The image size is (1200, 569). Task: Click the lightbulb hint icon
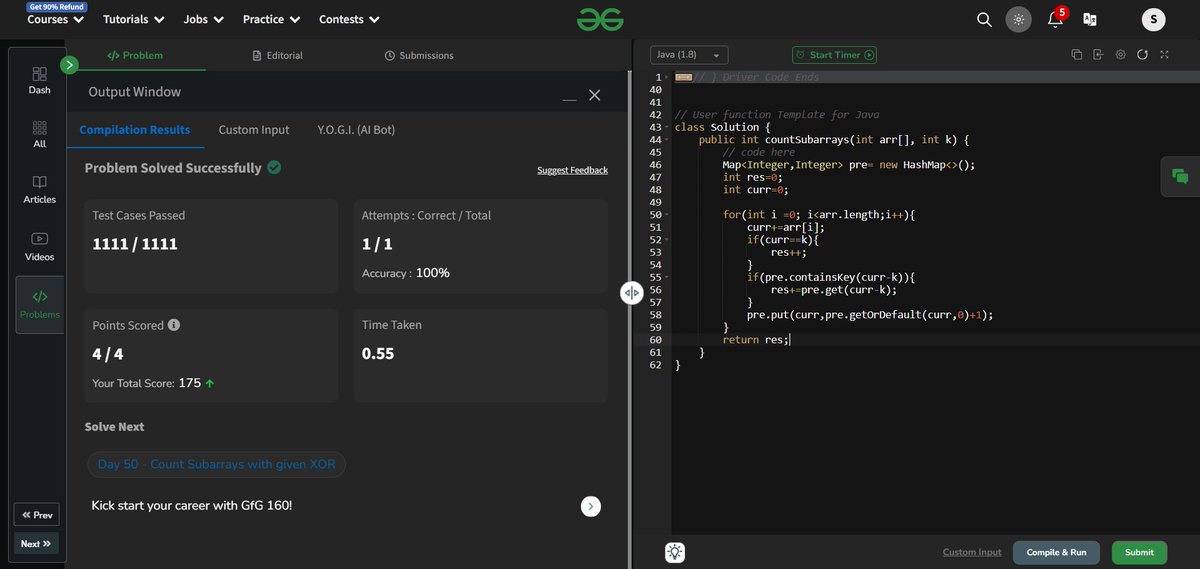(x=675, y=552)
